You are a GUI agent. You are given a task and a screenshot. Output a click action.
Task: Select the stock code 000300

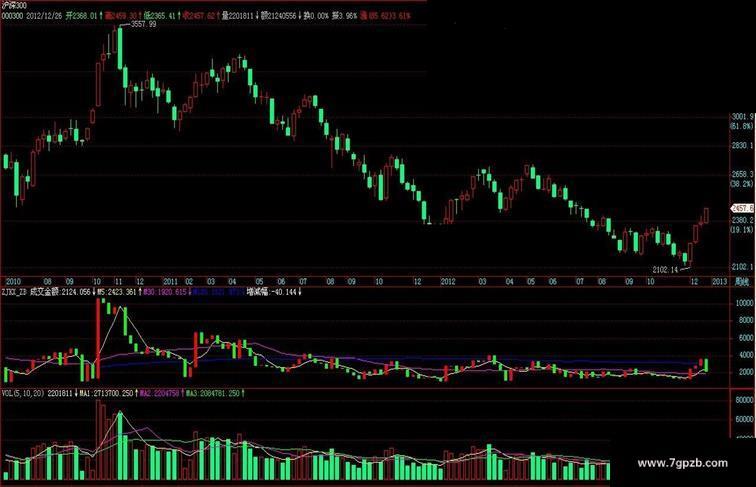pos(13,16)
